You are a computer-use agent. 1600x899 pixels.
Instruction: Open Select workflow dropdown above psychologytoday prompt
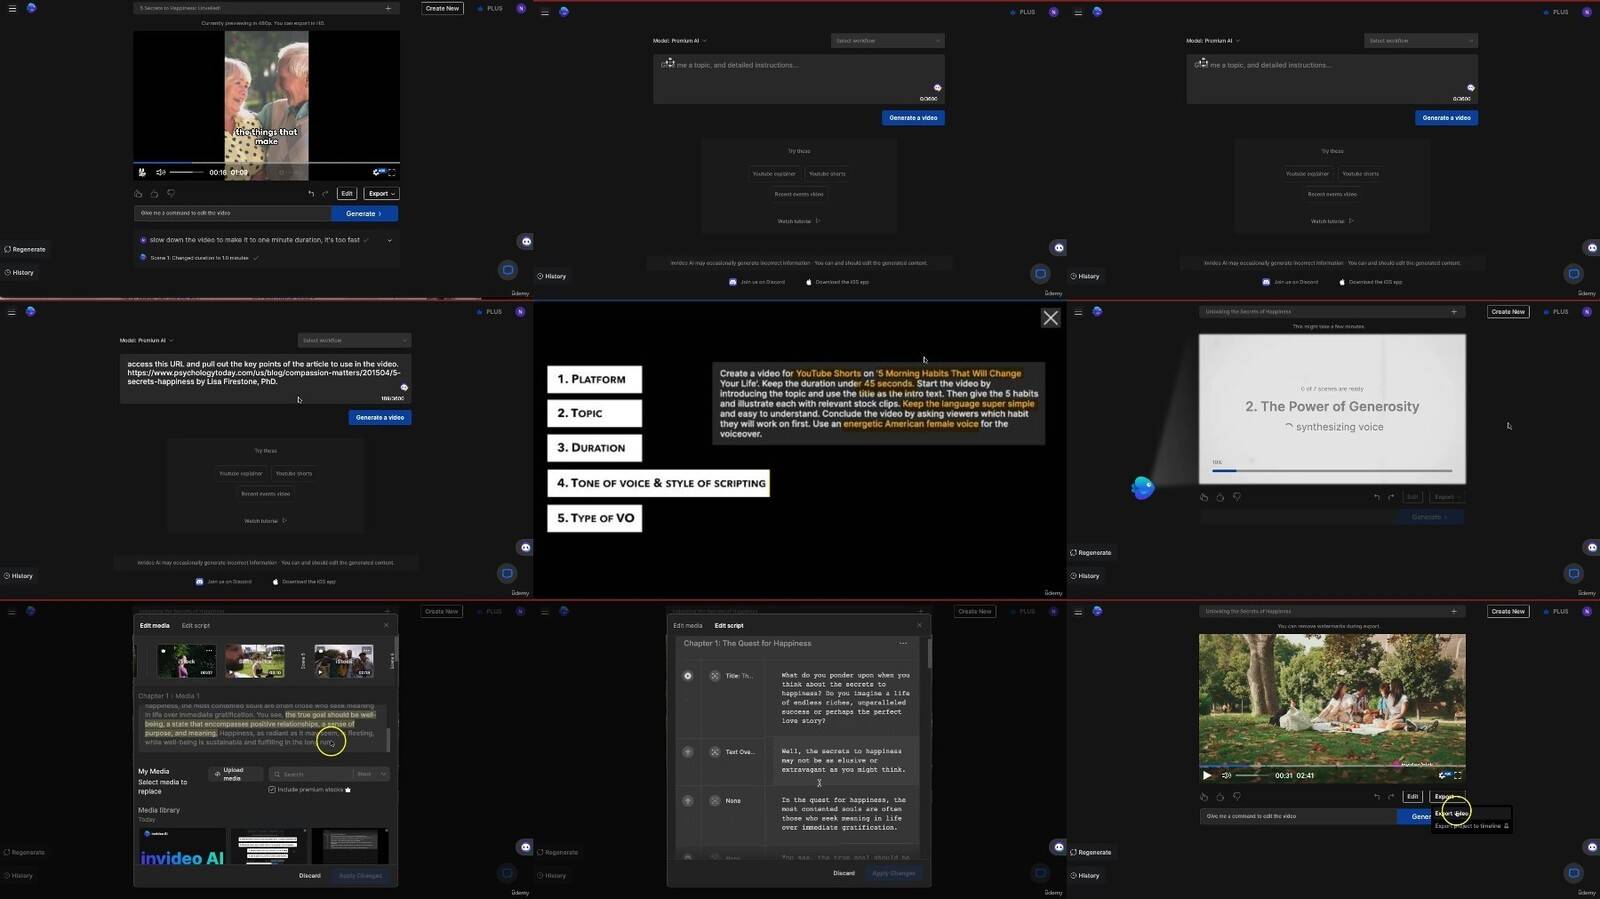pos(354,340)
